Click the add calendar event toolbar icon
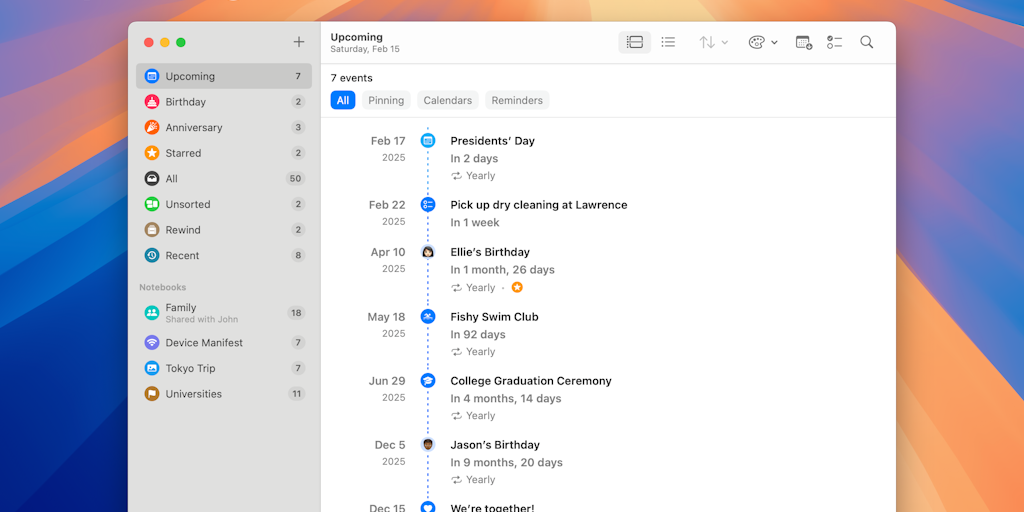Viewport: 1024px width, 512px height. click(x=804, y=42)
